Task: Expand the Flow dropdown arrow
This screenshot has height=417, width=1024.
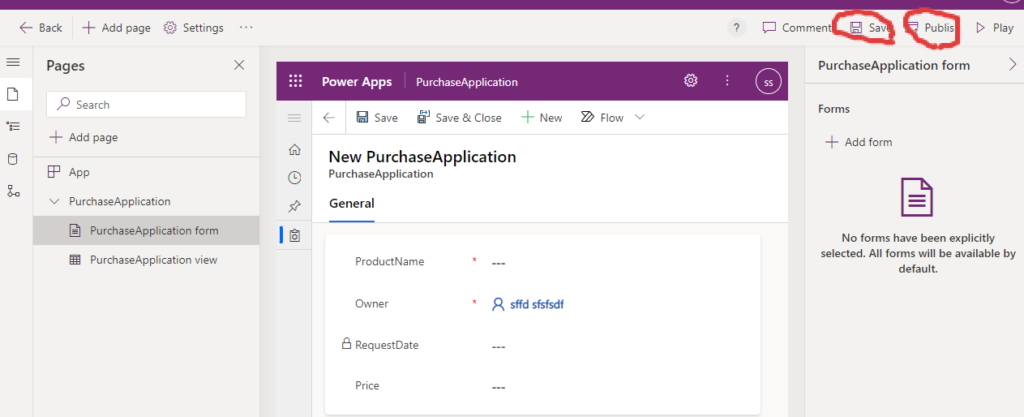Action: coord(640,117)
